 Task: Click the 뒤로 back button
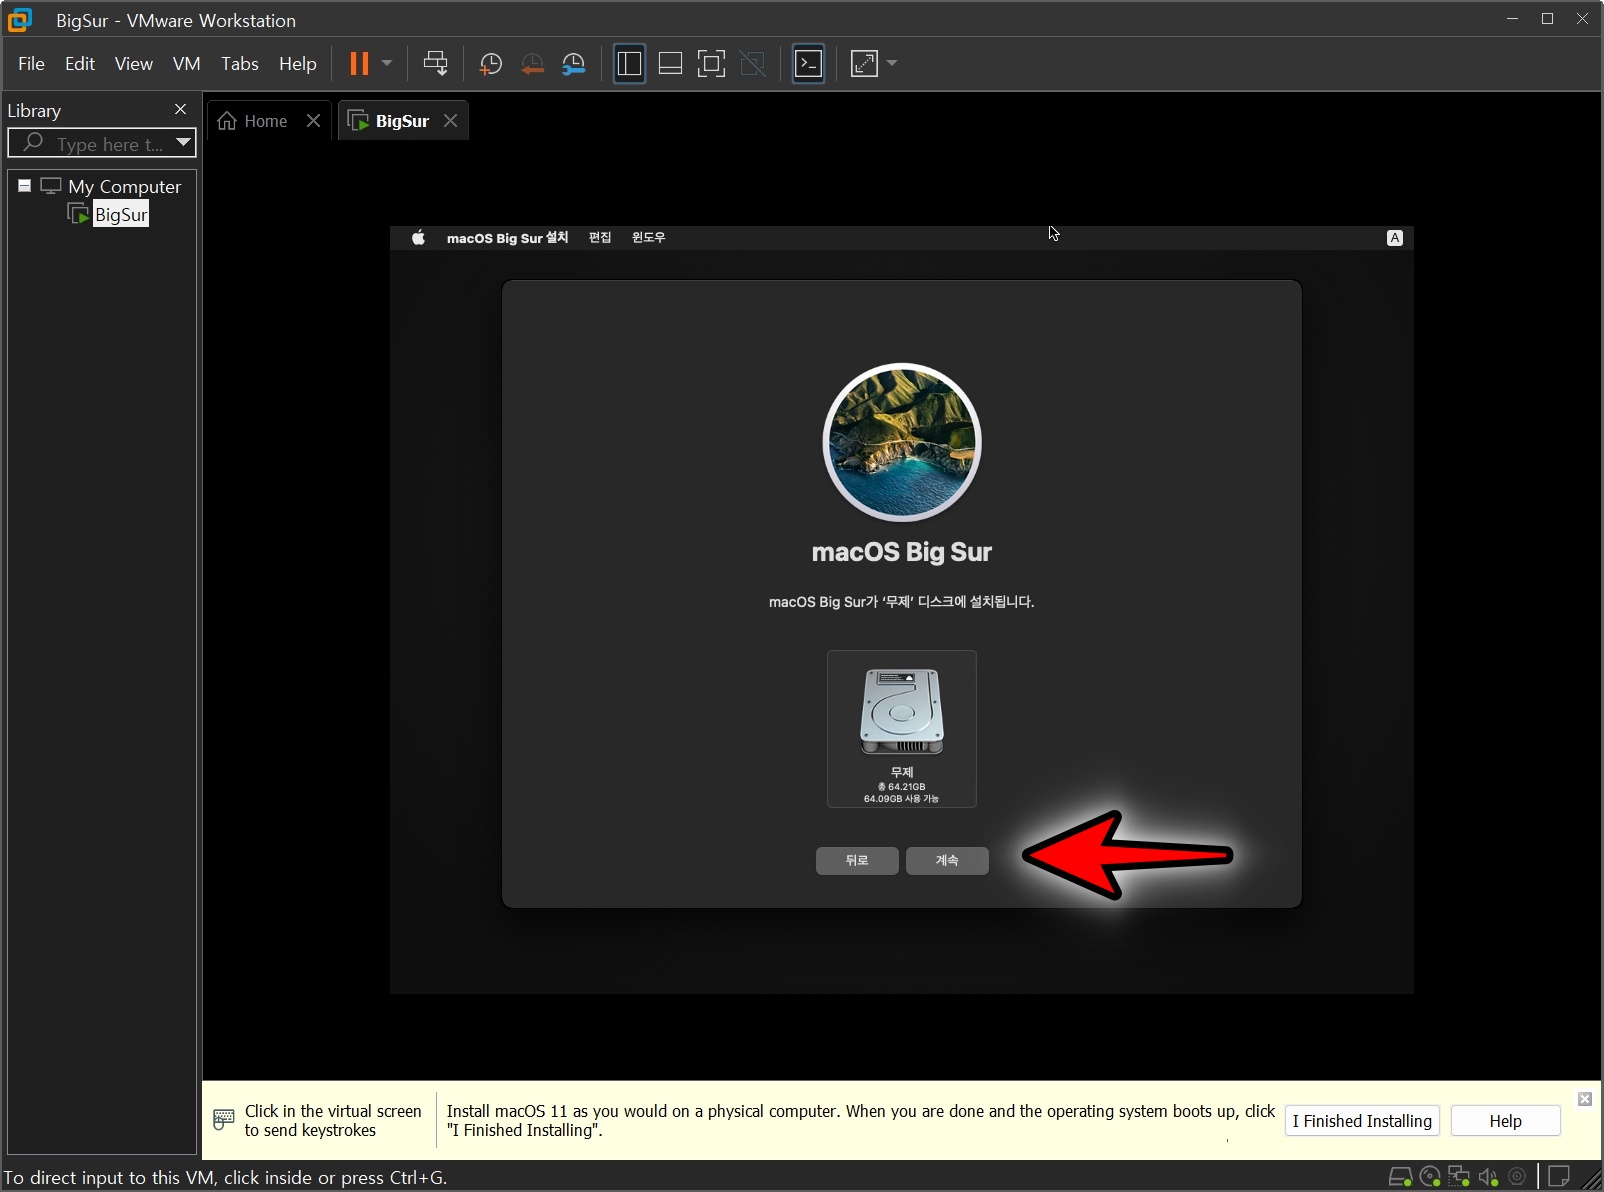857,861
